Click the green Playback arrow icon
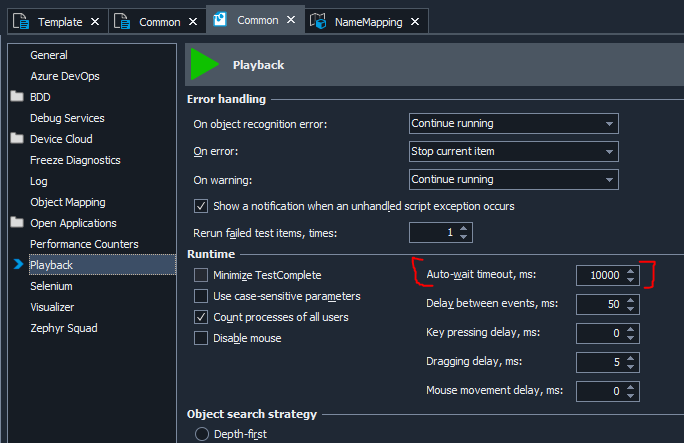This screenshot has height=443, width=684. click(x=205, y=64)
